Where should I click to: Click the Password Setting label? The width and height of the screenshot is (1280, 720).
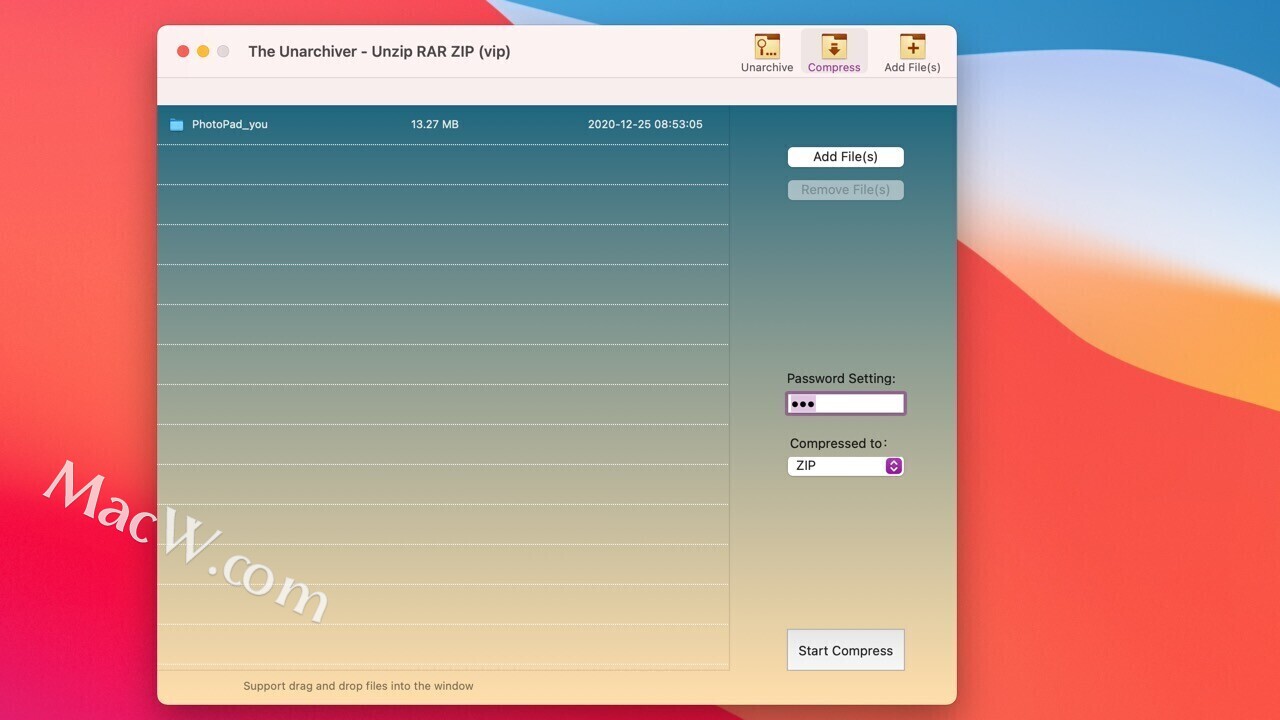841,379
